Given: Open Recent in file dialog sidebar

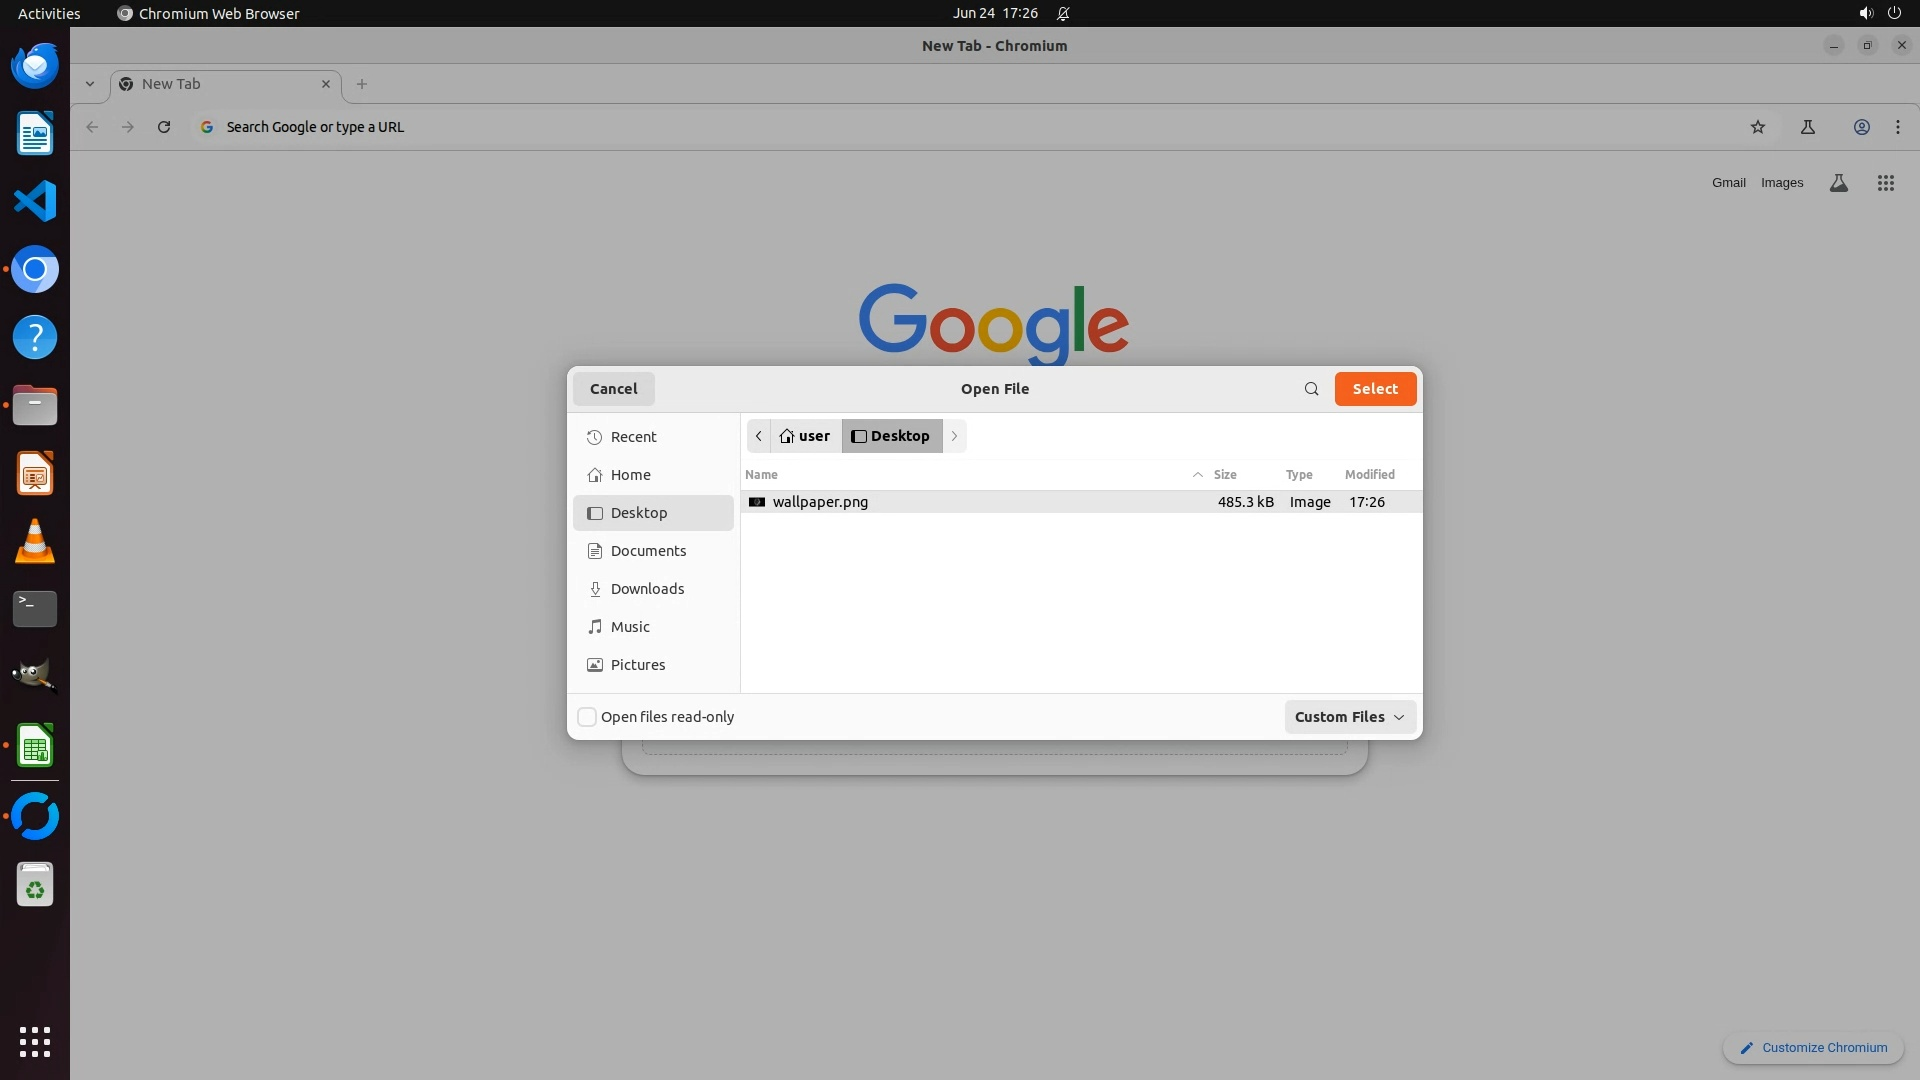Looking at the screenshot, I should click(x=633, y=437).
